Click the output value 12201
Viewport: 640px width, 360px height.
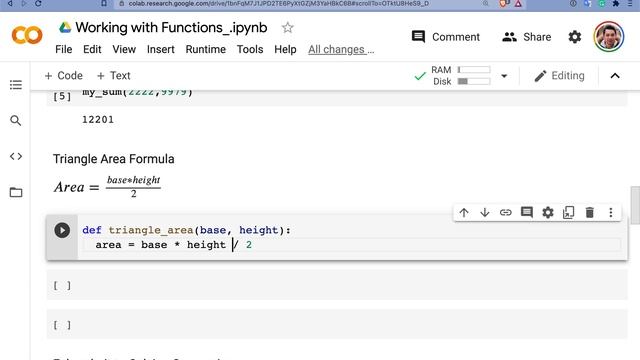pos(98,120)
